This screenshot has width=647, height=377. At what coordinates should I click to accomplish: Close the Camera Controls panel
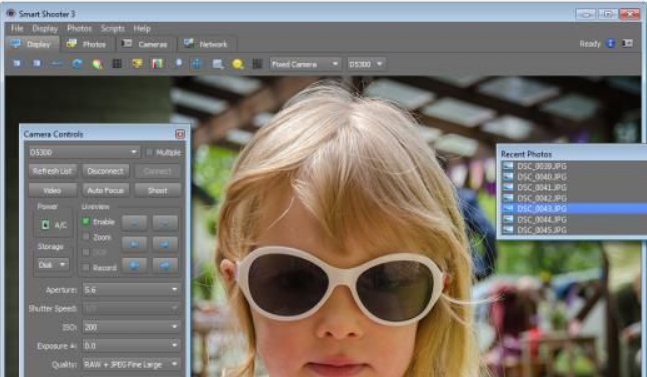tap(180, 134)
